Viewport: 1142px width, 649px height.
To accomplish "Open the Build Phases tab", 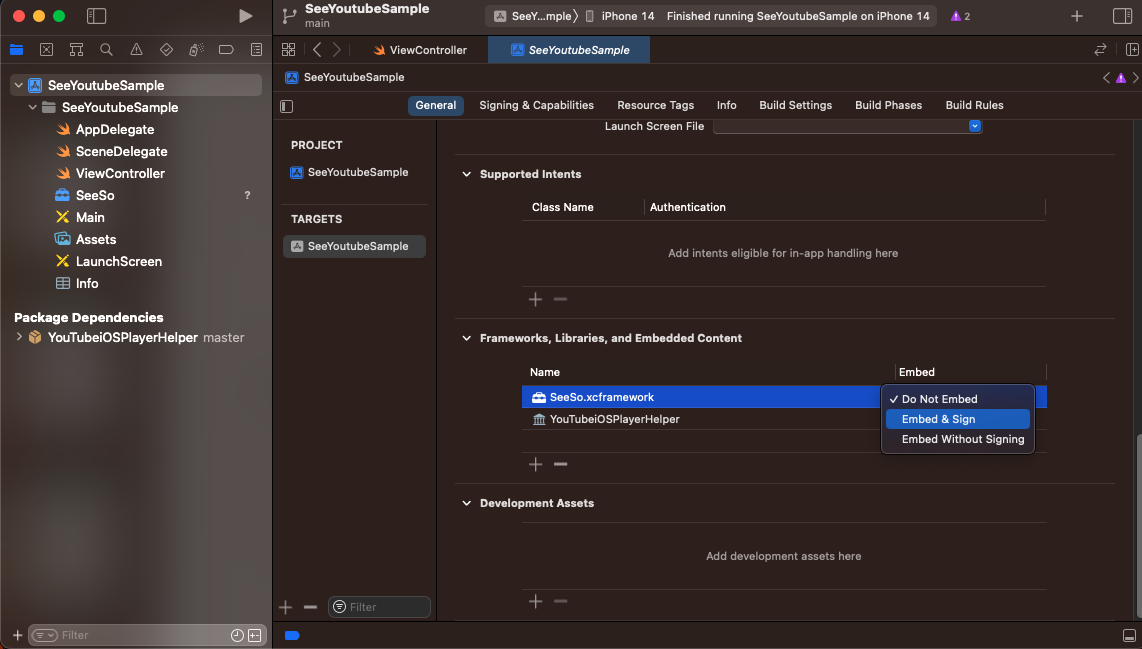I will pos(888,105).
